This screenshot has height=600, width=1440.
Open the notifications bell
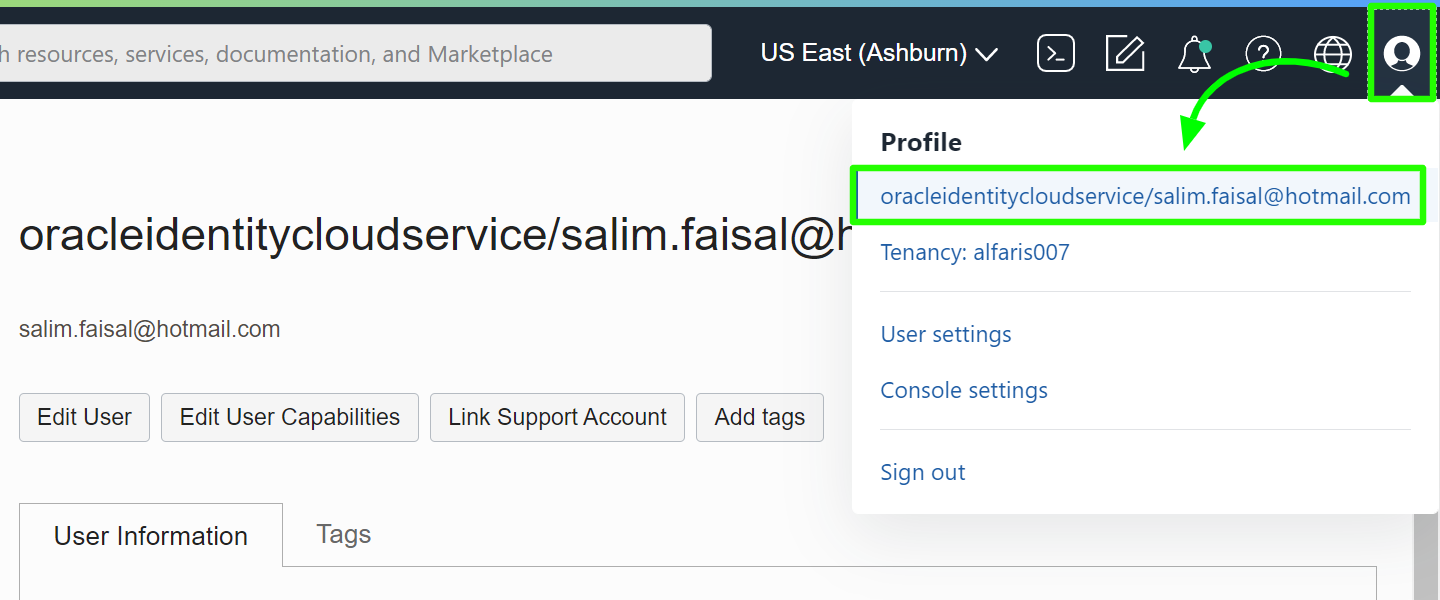tap(1194, 54)
